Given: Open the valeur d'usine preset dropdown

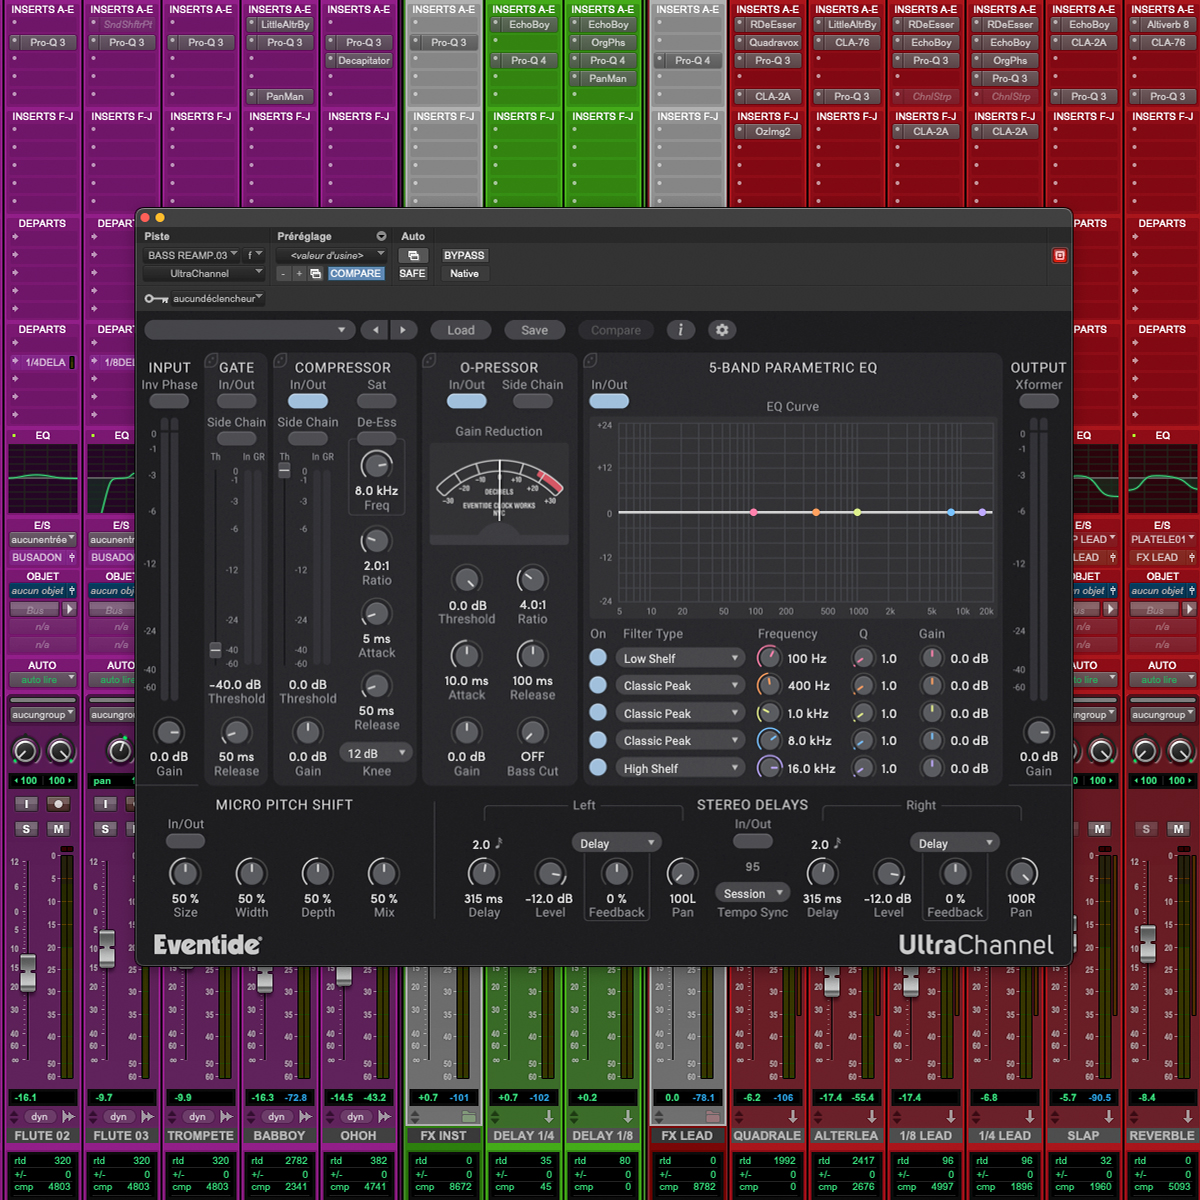Looking at the screenshot, I should coord(332,256).
